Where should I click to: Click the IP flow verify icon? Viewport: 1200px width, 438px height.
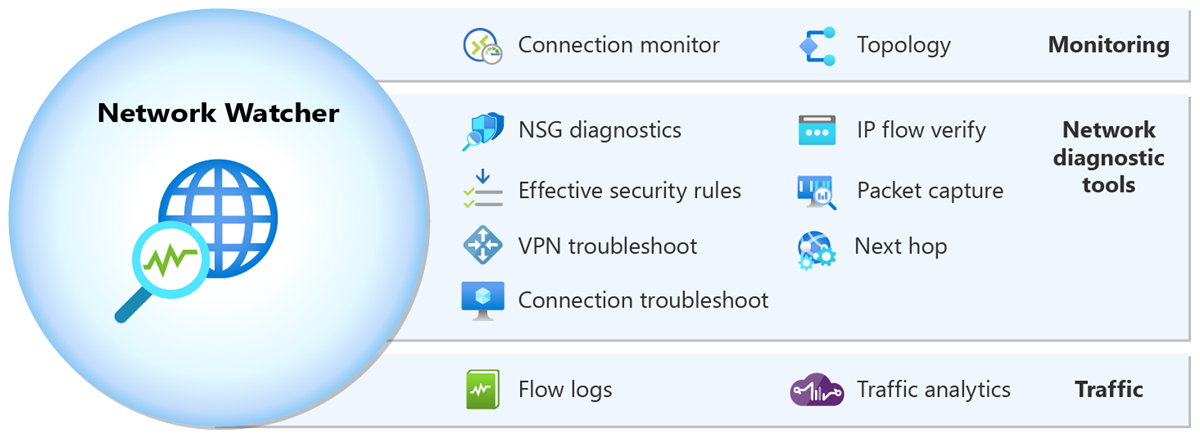click(x=817, y=131)
